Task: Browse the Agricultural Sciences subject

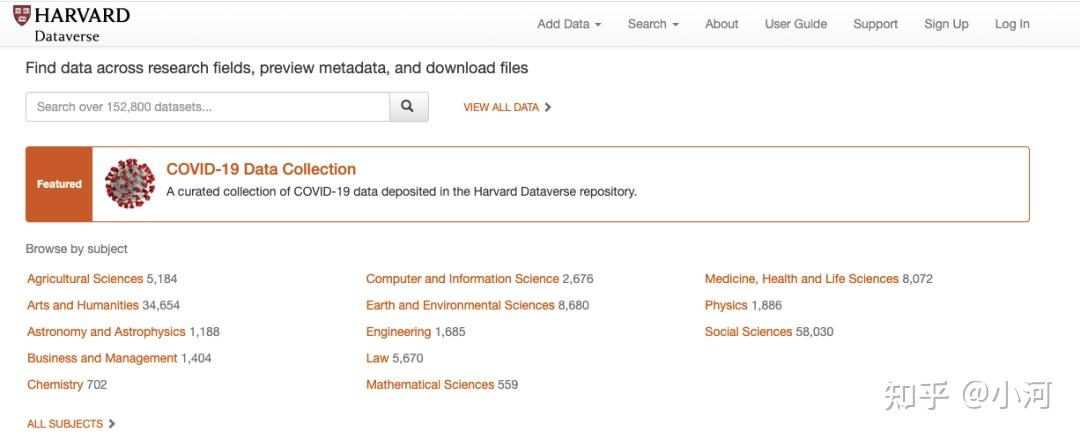Action: click(x=85, y=279)
